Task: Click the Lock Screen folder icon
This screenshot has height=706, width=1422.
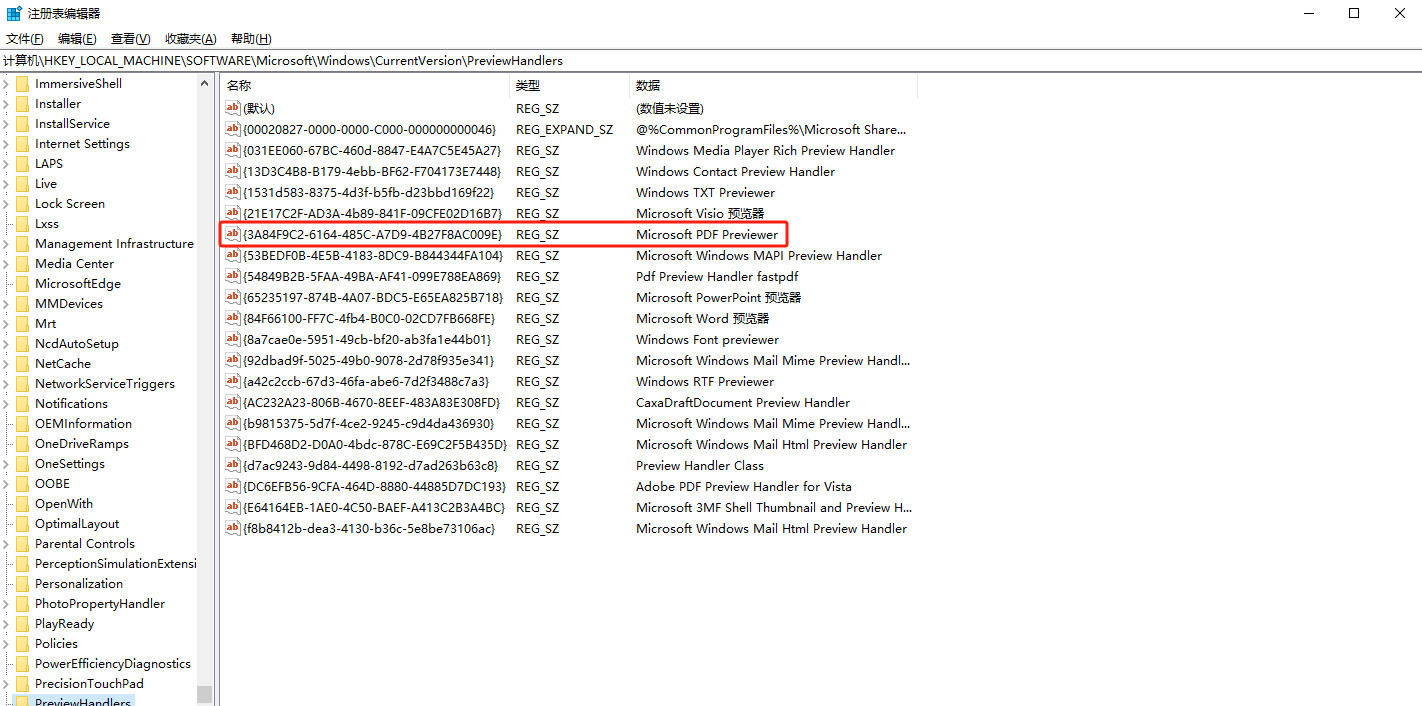Action: pyautogui.click(x=23, y=204)
